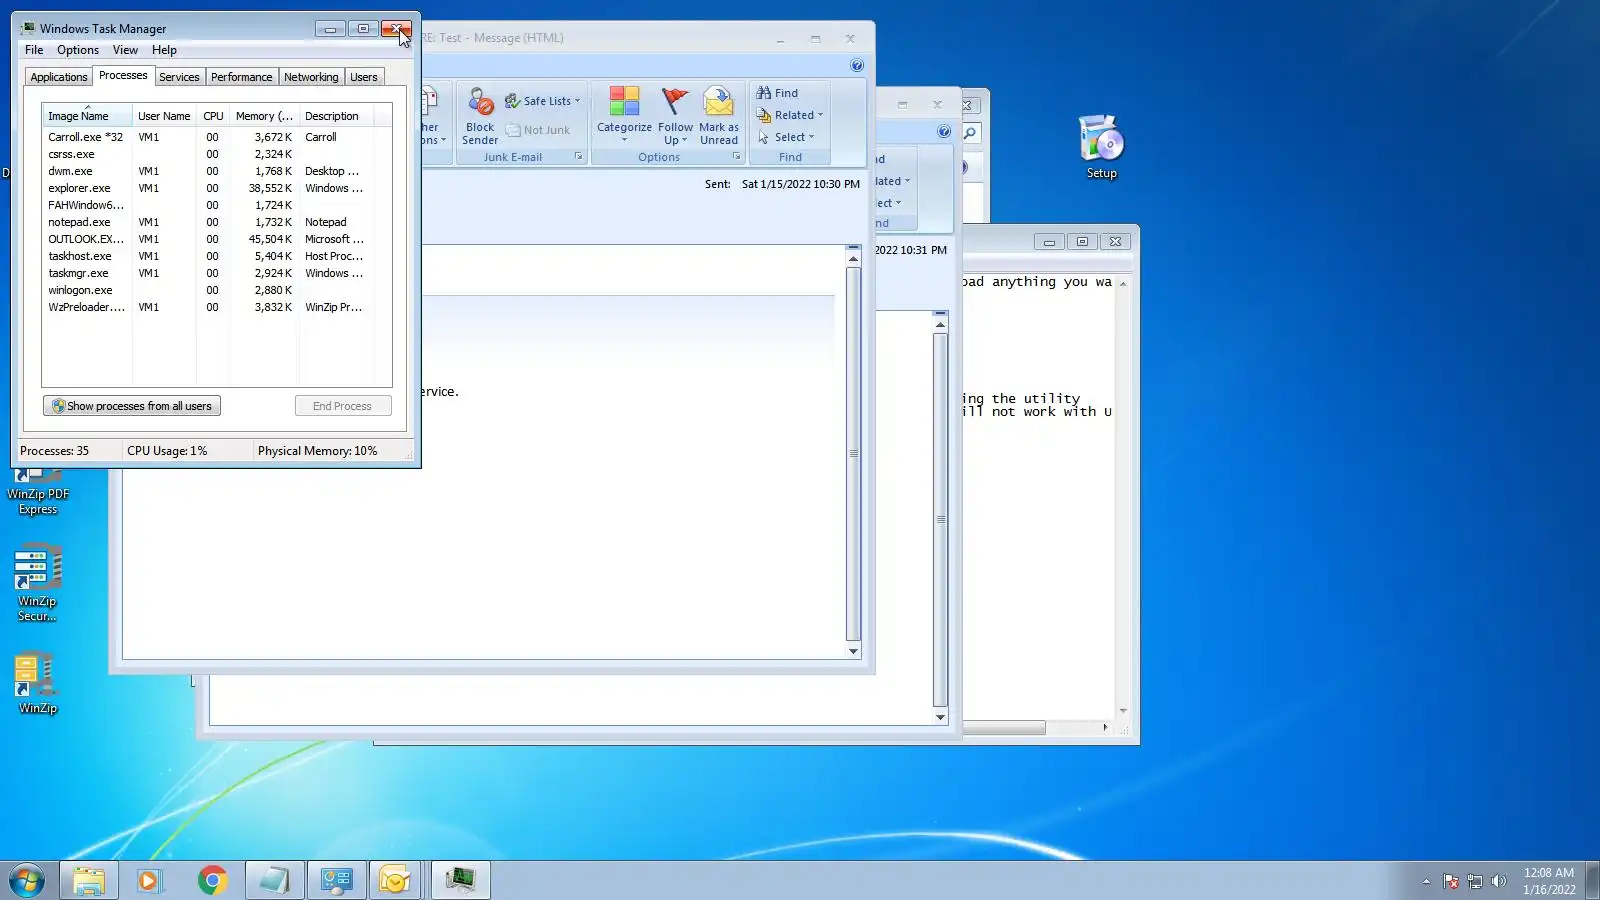
Task: Expand the Safe Lists dropdown
Action: pyautogui.click(x=542, y=101)
